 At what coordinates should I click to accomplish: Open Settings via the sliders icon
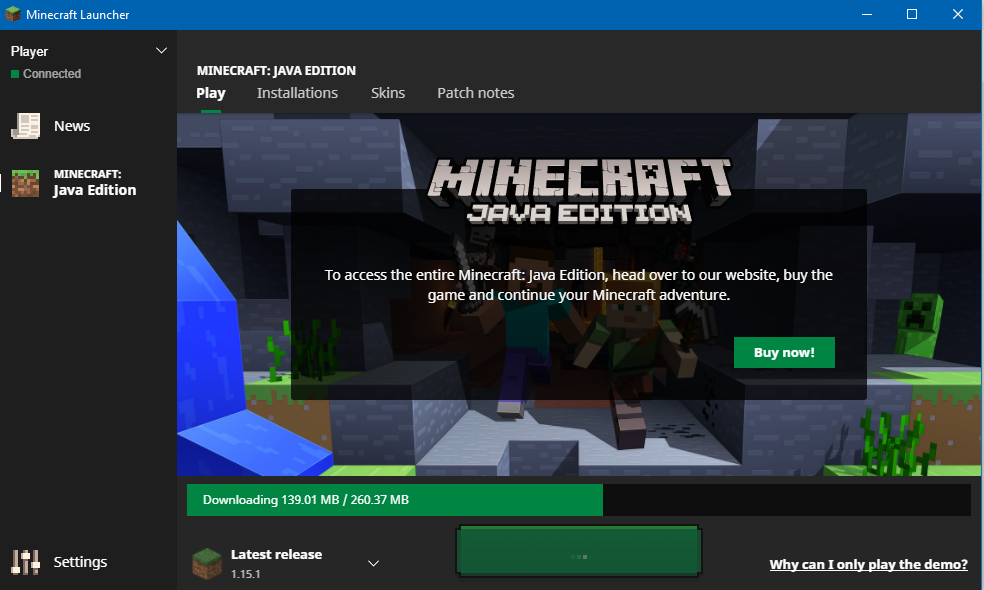25,562
